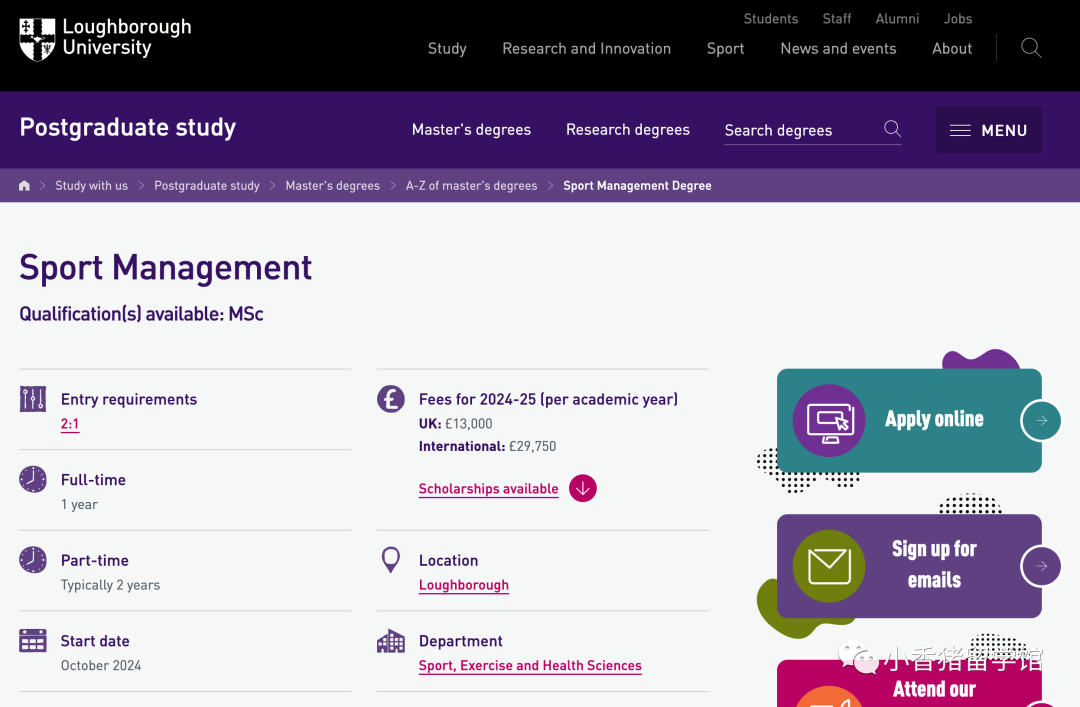This screenshot has width=1080, height=707.
Task: Click the Start date calendar icon
Action: coord(32,641)
